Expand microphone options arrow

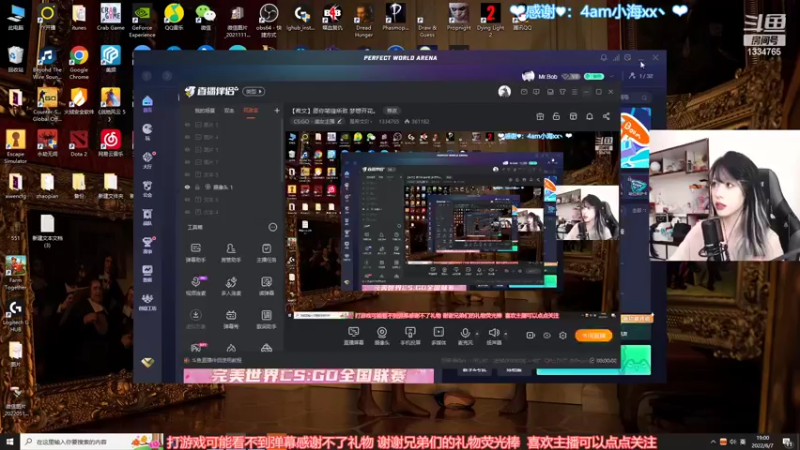click(x=477, y=334)
